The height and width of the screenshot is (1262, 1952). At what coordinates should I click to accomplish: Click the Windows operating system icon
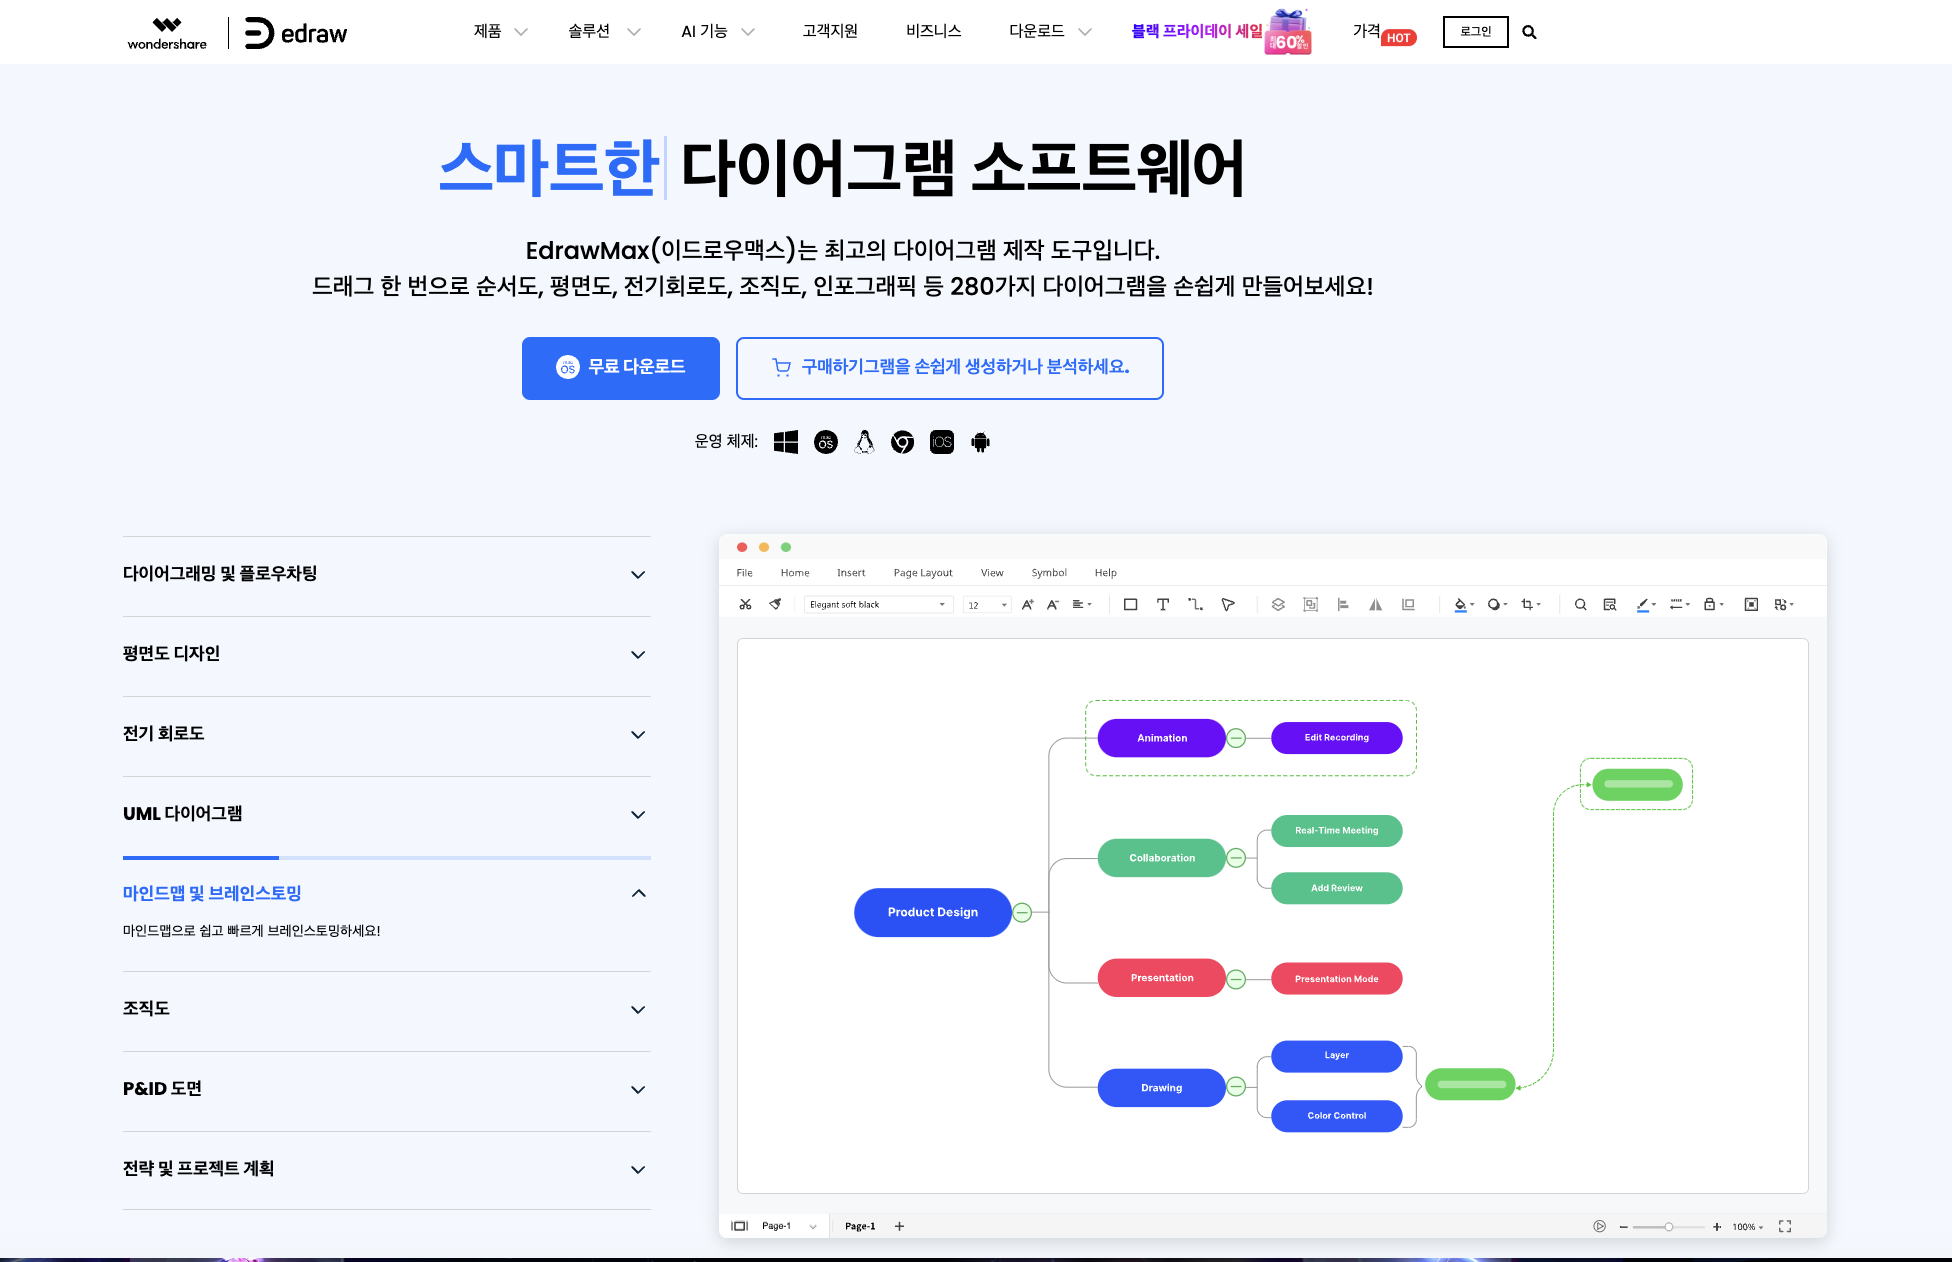(x=786, y=442)
